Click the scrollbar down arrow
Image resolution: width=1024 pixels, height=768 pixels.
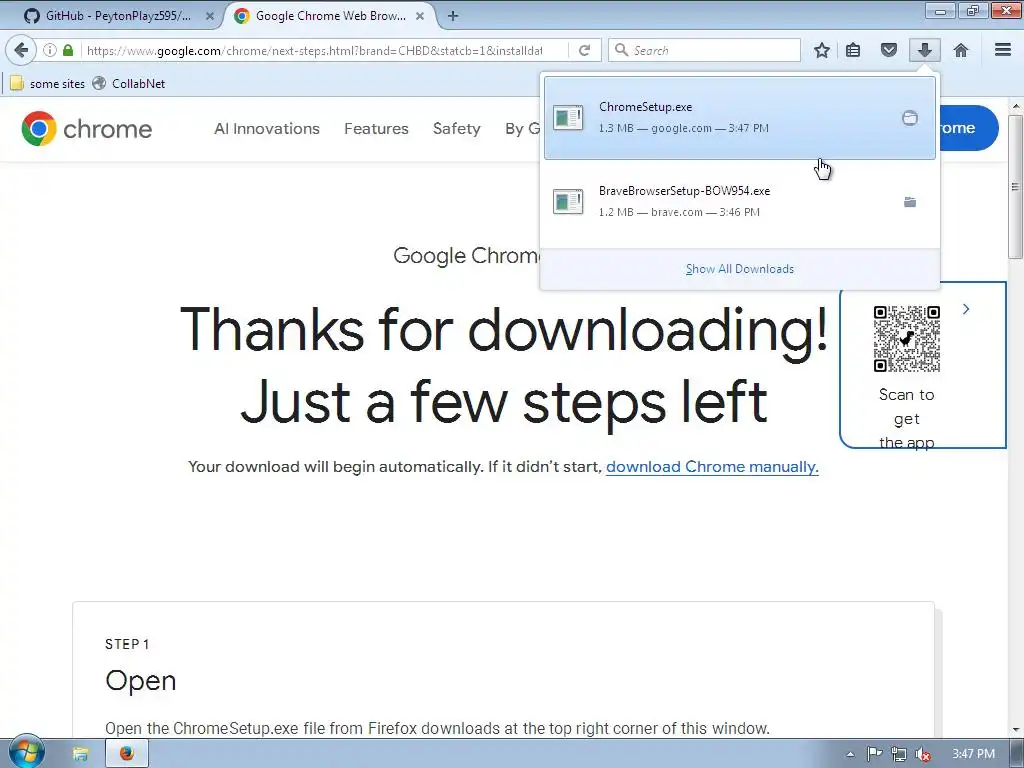[1016, 729]
